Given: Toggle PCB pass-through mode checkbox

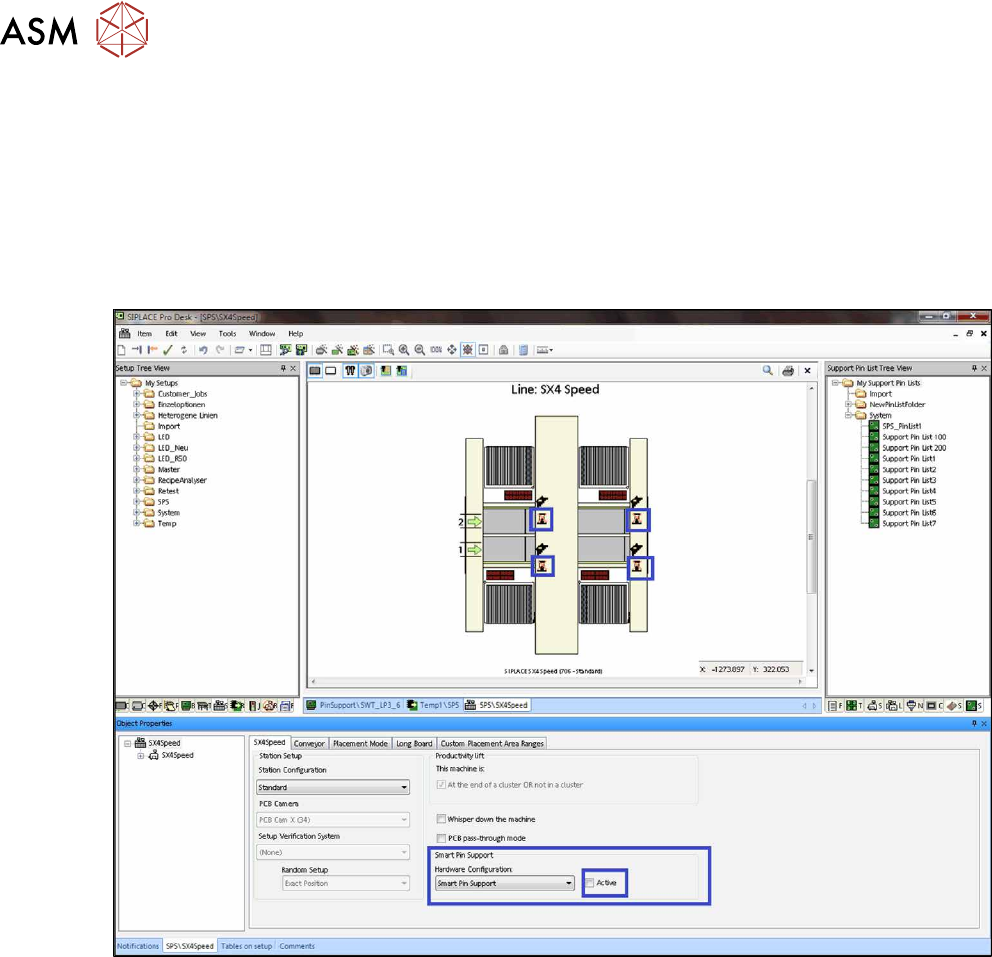Looking at the screenshot, I should (x=441, y=838).
